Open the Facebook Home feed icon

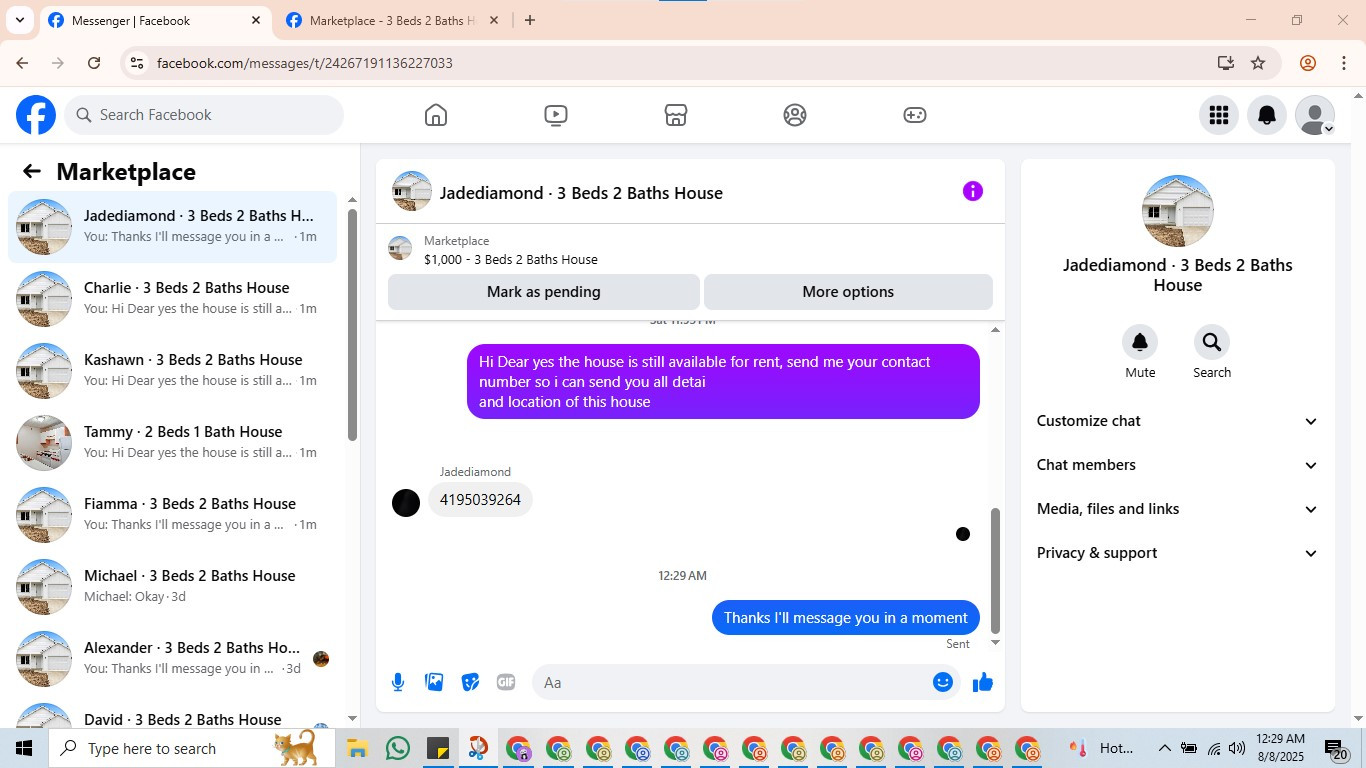point(436,115)
